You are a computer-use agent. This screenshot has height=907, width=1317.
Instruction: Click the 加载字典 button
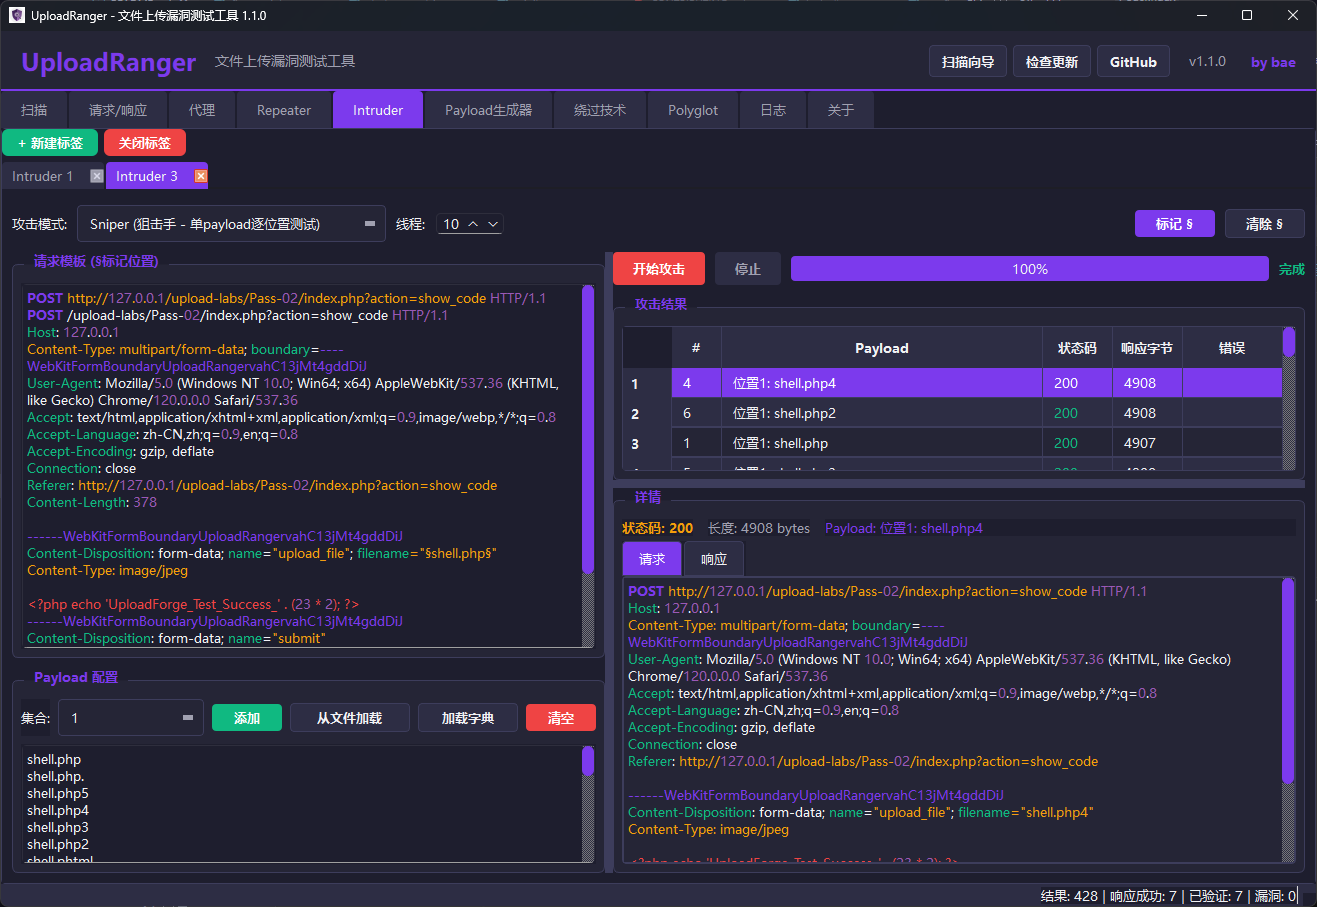[468, 718]
